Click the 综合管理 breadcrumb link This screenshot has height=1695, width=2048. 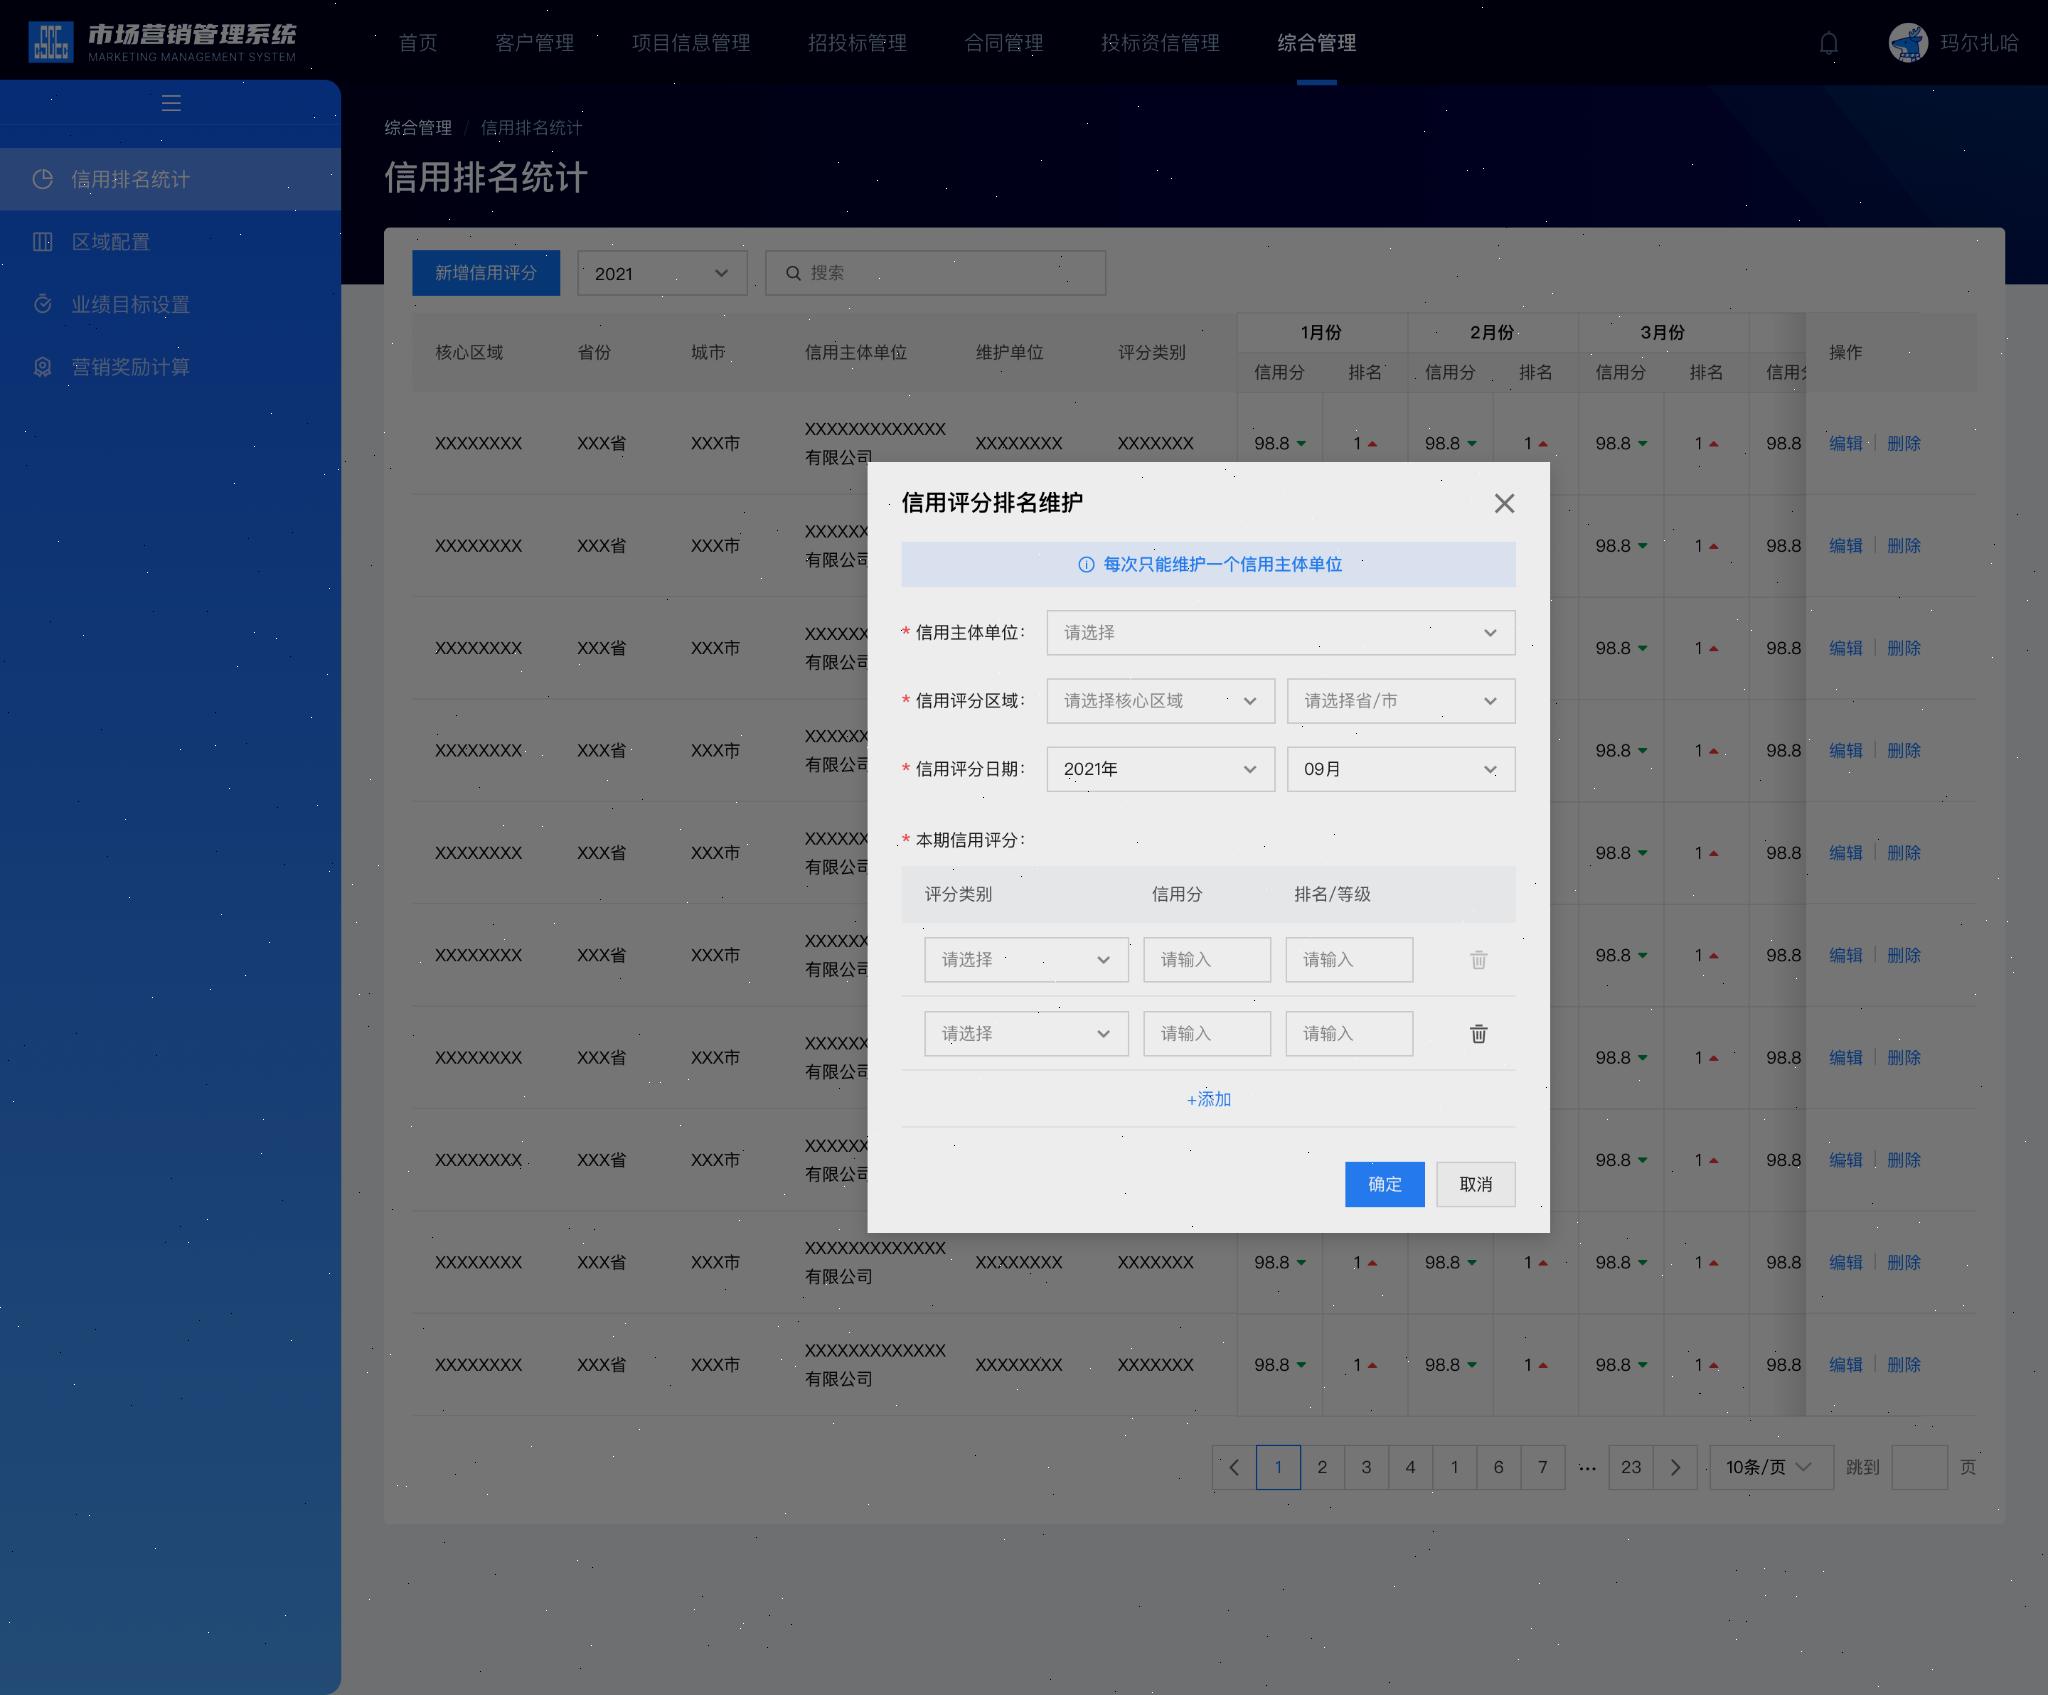tap(418, 128)
